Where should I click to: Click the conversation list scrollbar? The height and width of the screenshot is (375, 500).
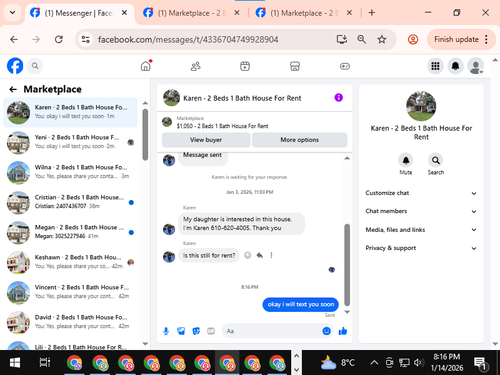(145, 135)
